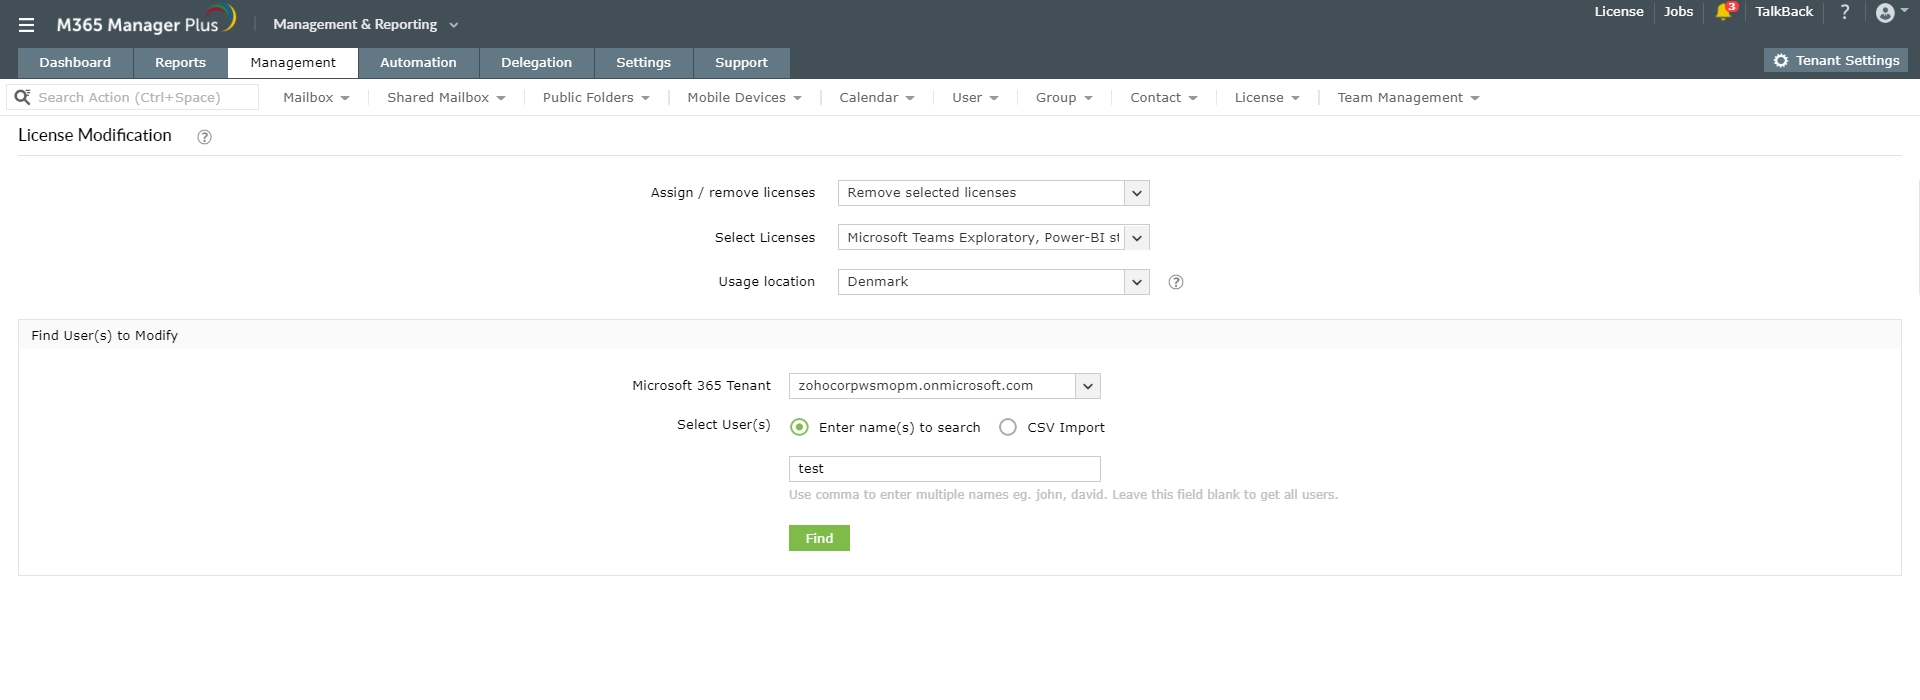Switch to the Dashboard tab
Viewport: 1920px width, 700px height.
point(75,63)
